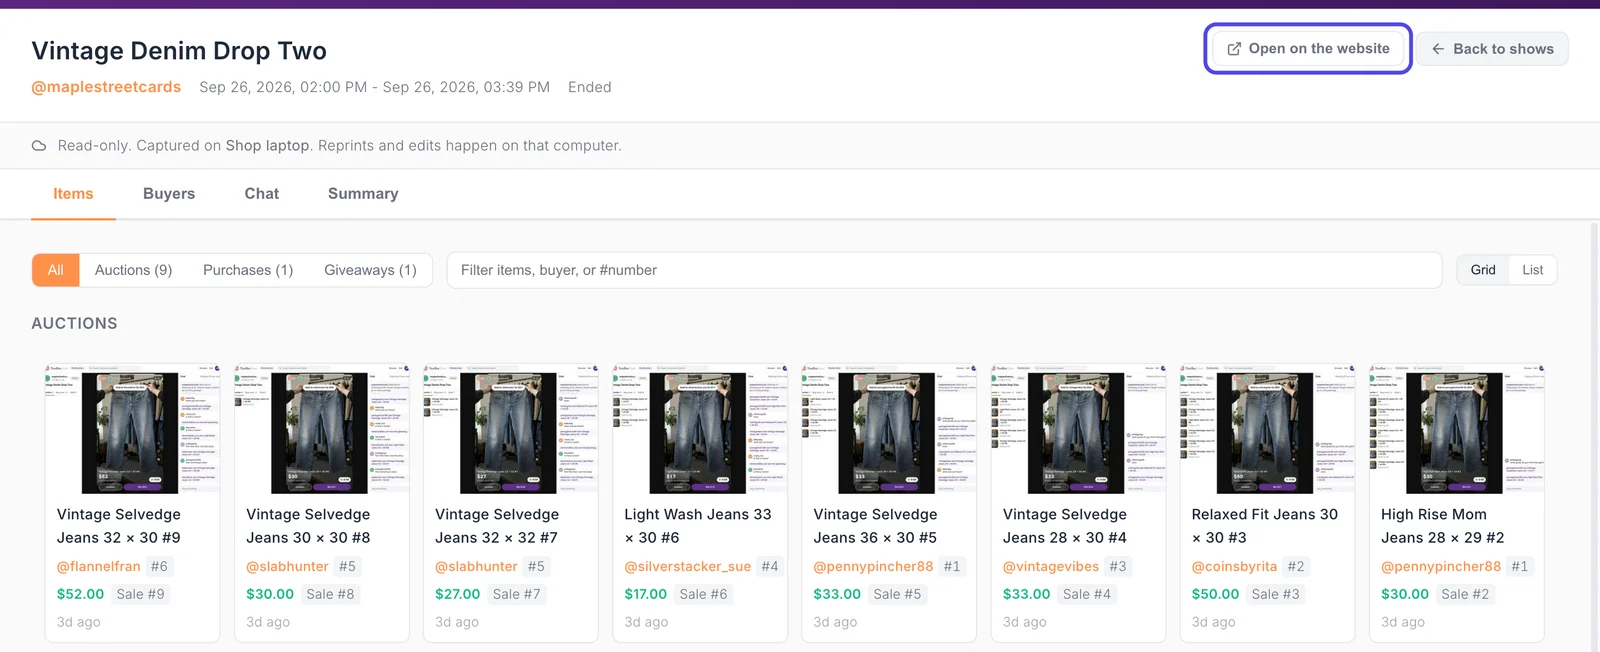Switch to Grid view

pos(1483,270)
